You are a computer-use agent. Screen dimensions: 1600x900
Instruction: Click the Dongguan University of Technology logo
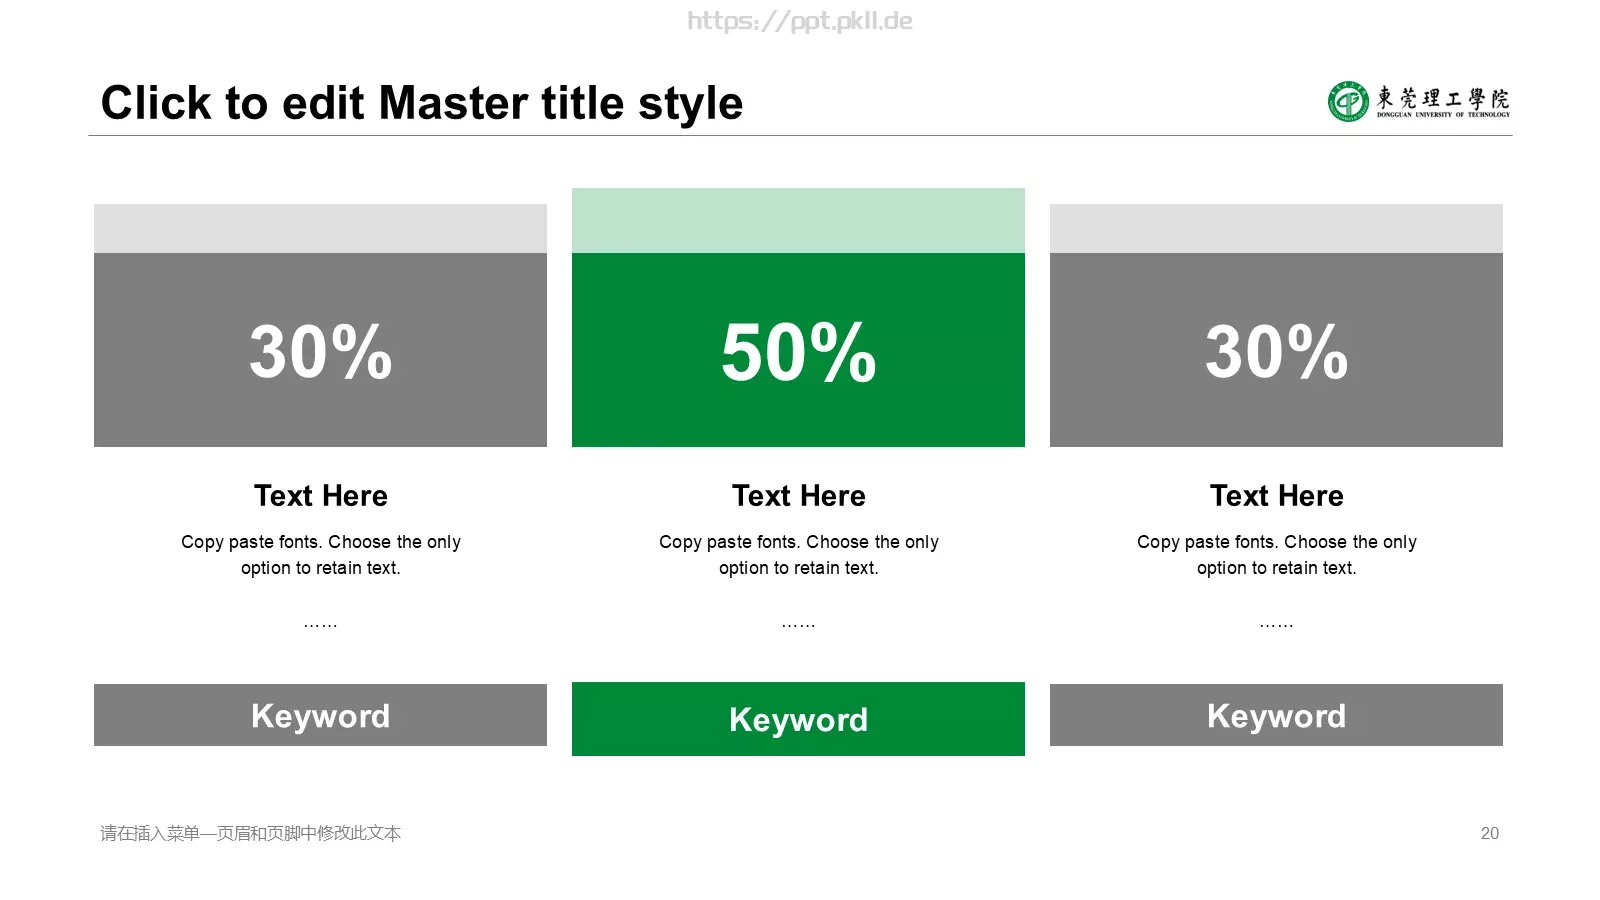click(x=1419, y=101)
